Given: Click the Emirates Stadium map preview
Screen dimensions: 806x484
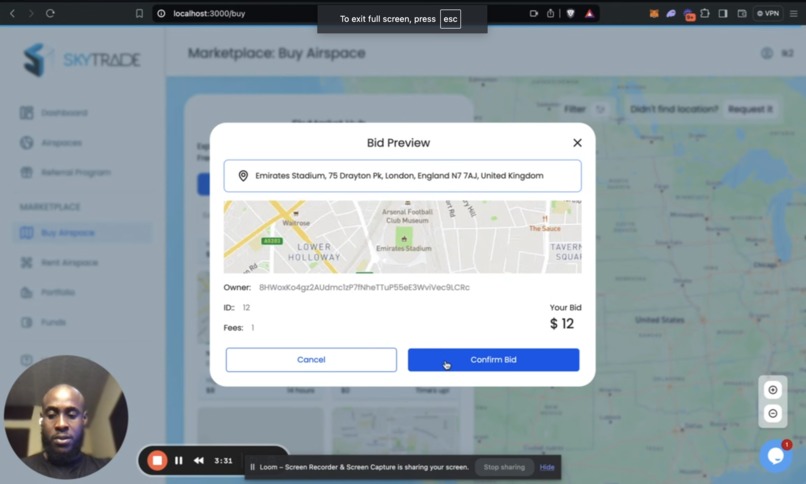Looking at the screenshot, I should pyautogui.click(x=402, y=237).
